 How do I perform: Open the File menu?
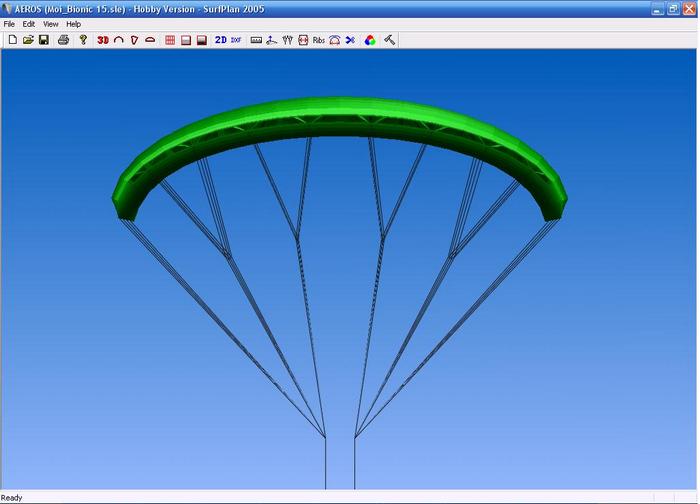pyautogui.click(x=9, y=24)
